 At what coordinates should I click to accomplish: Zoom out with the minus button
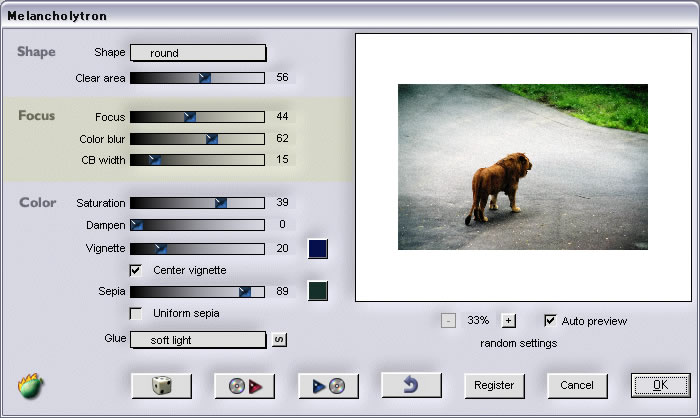tap(448, 321)
